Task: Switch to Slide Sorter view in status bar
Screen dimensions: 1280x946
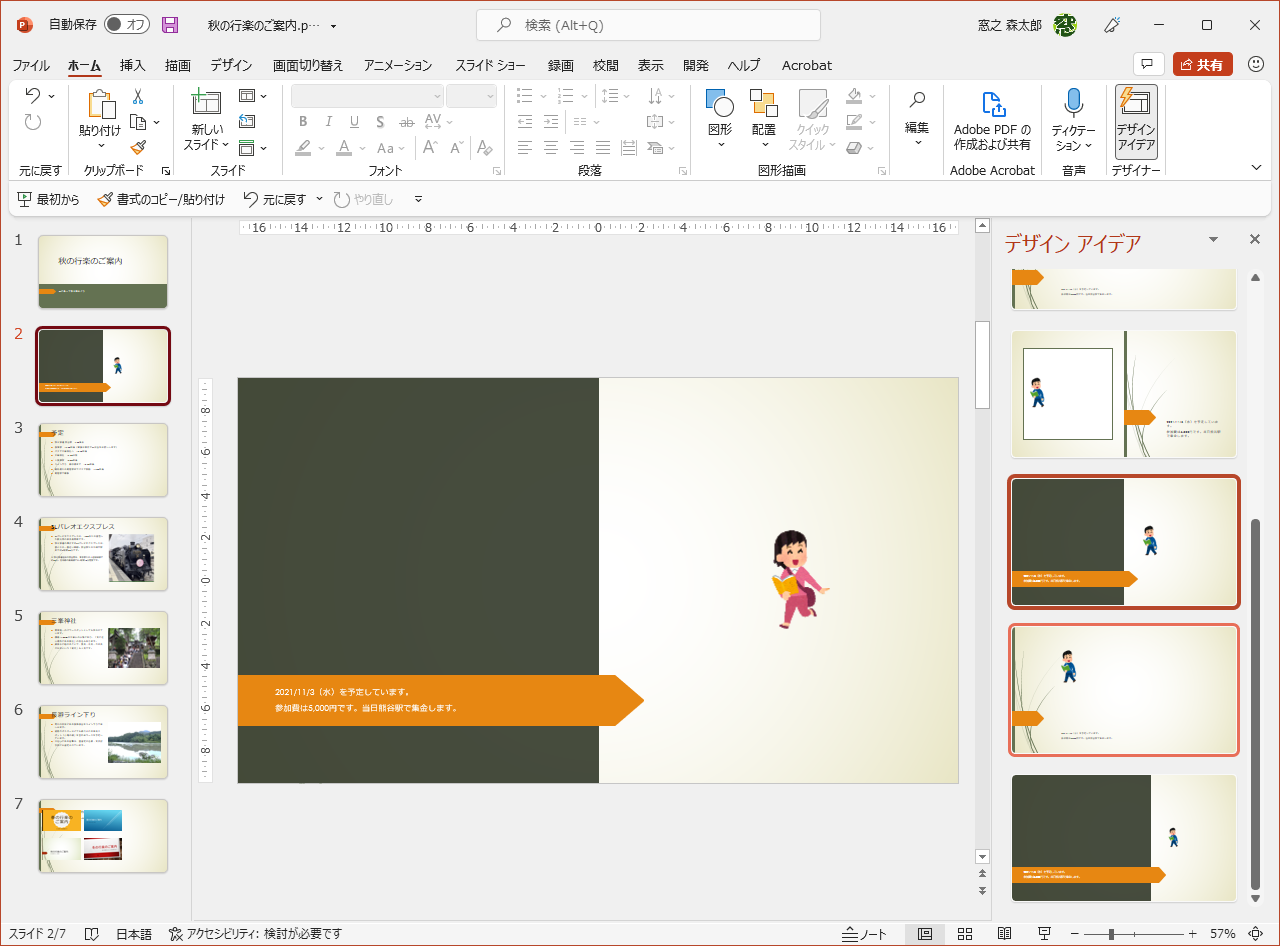Action: click(965, 934)
